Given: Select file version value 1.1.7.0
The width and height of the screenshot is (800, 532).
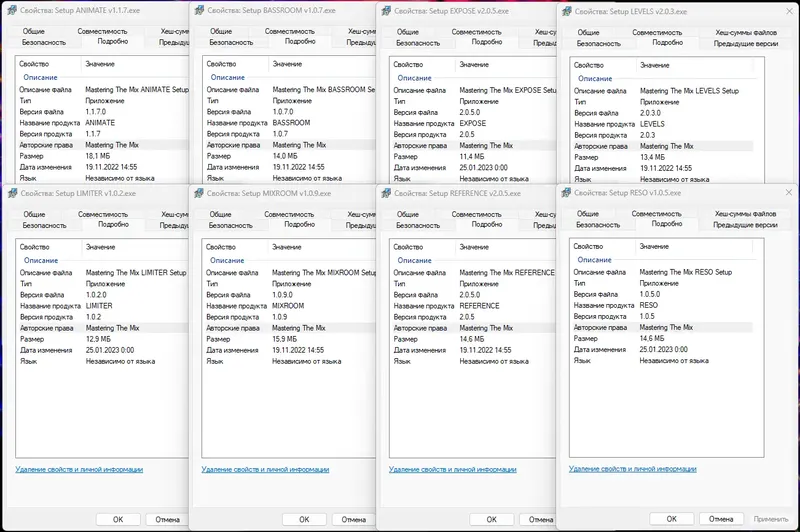Looking at the screenshot, I should 95,112.
